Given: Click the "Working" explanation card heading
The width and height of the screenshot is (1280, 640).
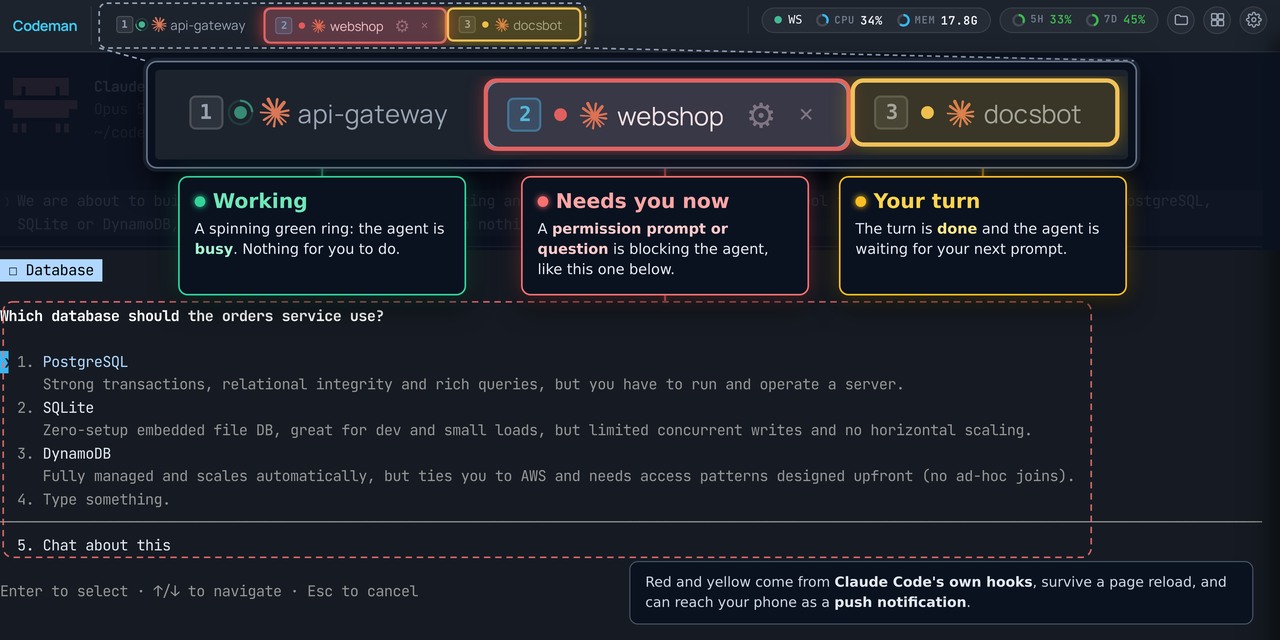Looking at the screenshot, I should click(260, 201).
